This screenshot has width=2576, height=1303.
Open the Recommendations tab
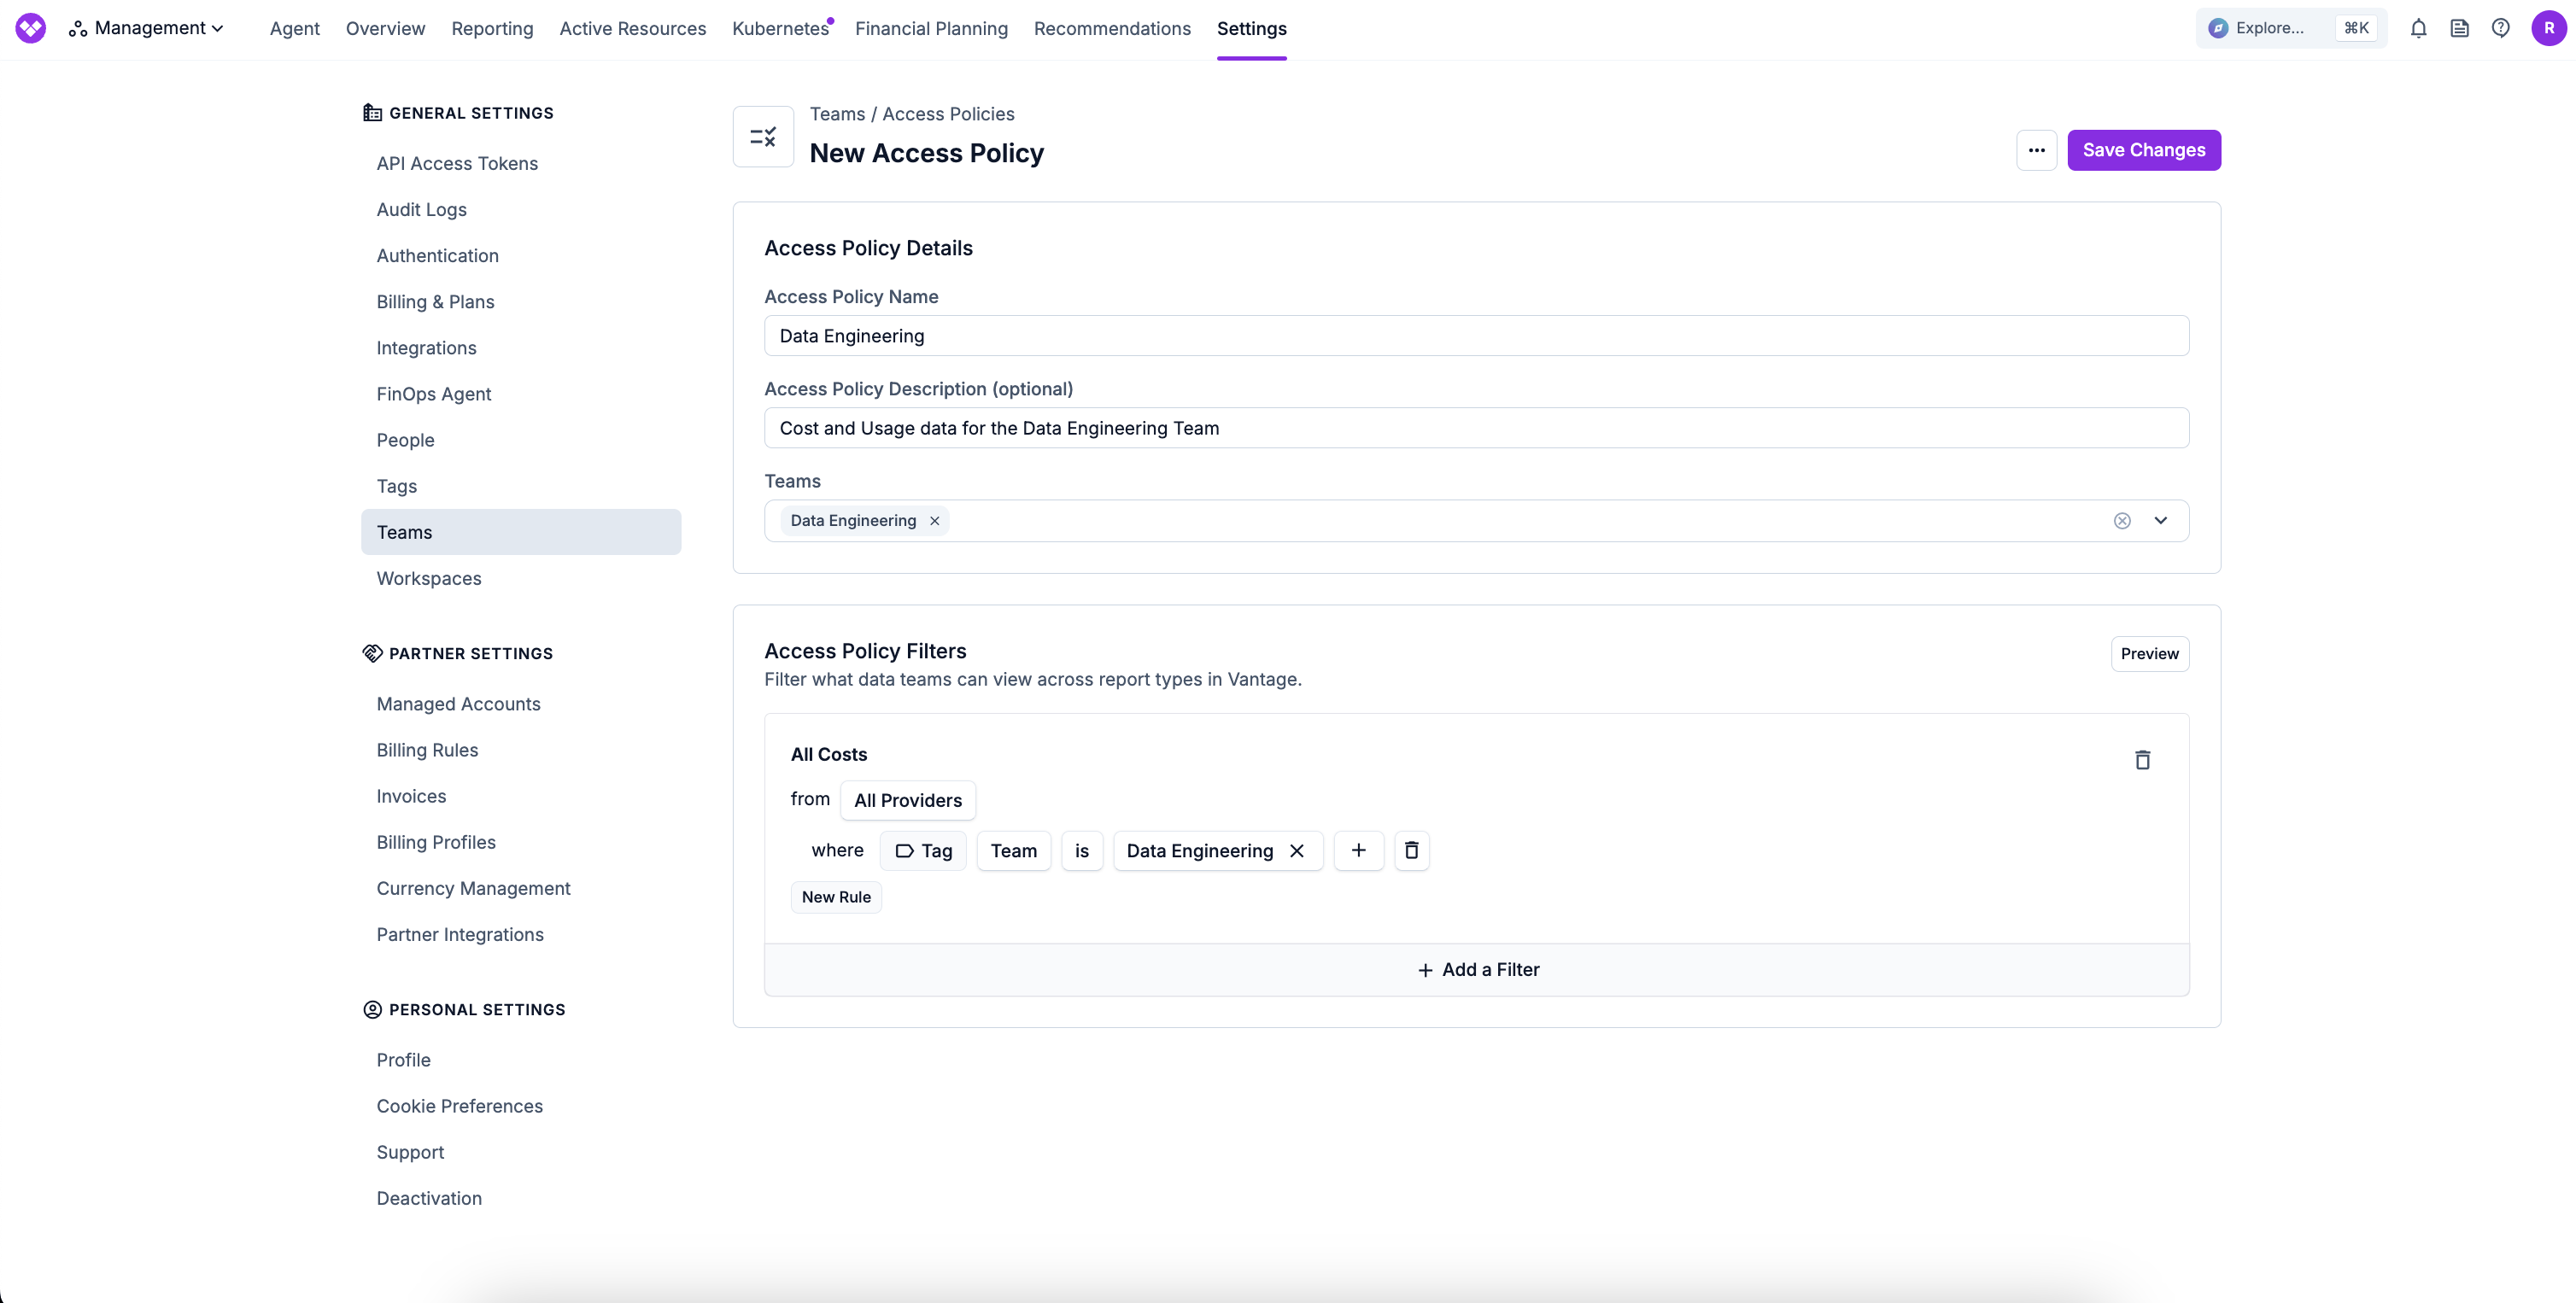coord(1112,28)
